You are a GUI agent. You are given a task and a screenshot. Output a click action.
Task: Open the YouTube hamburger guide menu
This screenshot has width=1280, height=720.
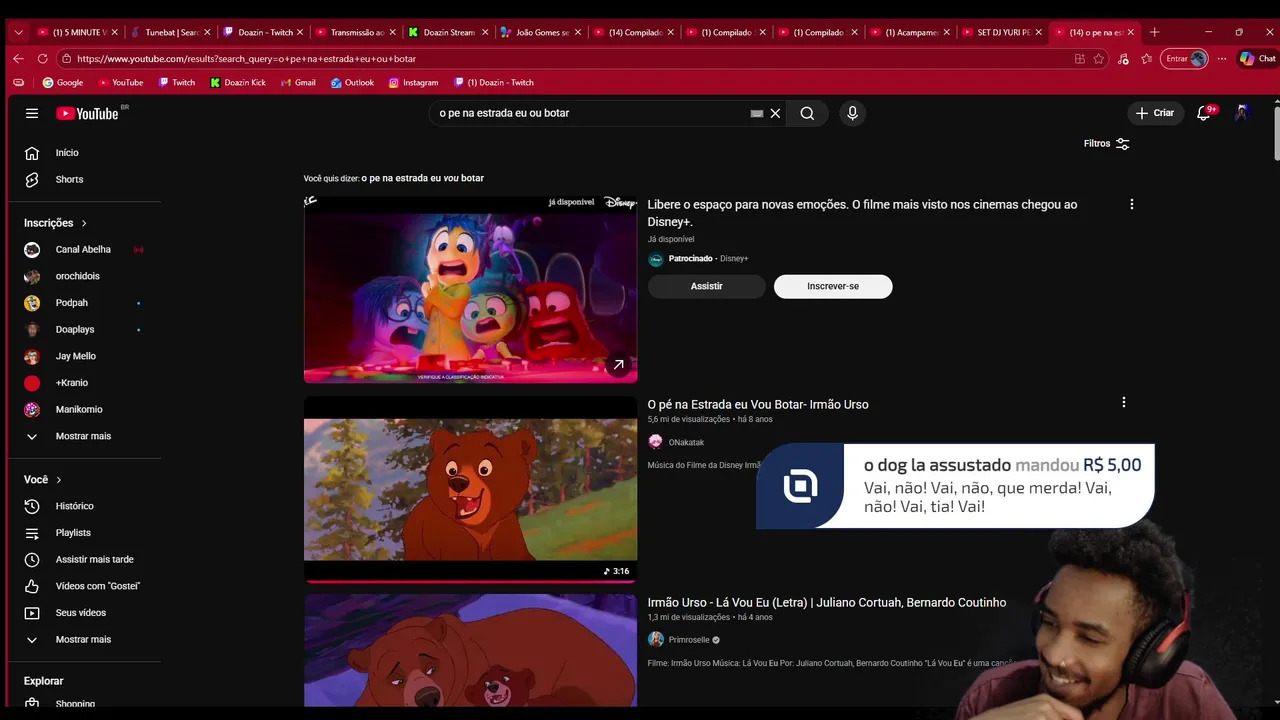pyautogui.click(x=32, y=113)
